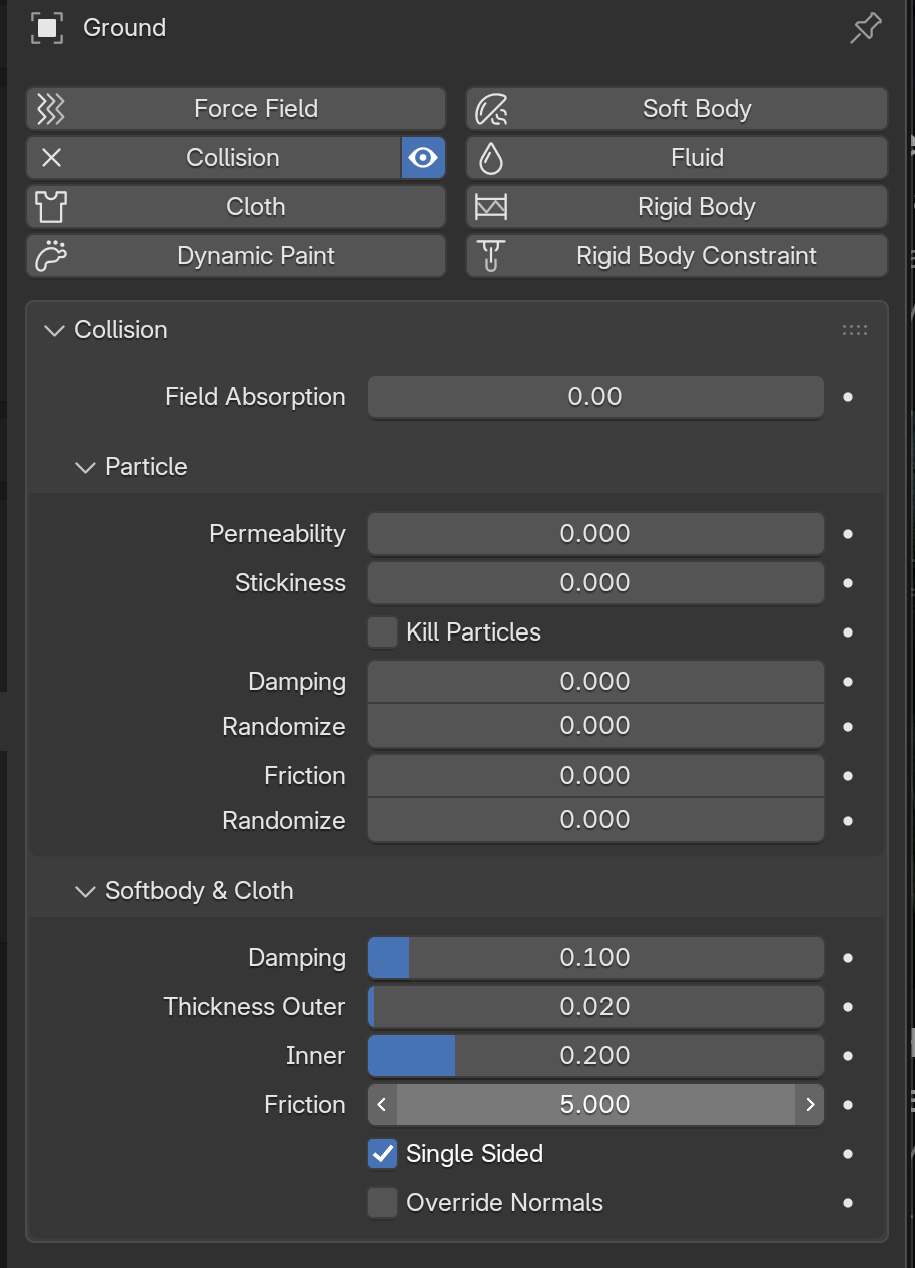Enable the Override Normals checkbox
The height and width of the screenshot is (1268, 915).
[382, 1203]
